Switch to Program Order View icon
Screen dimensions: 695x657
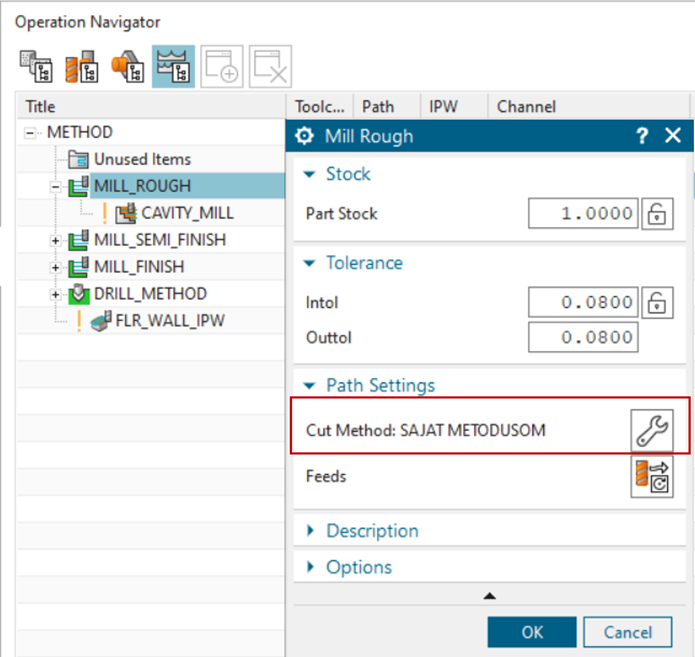35,67
